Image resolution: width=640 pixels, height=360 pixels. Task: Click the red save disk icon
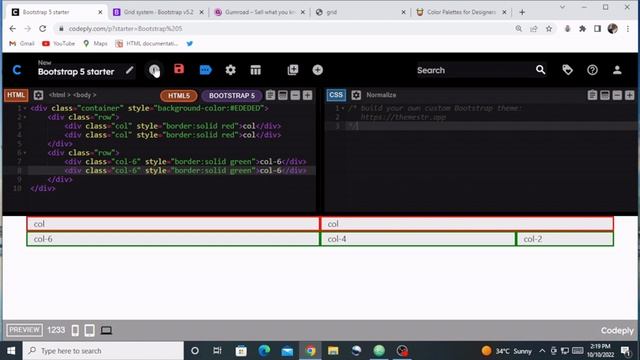179,69
